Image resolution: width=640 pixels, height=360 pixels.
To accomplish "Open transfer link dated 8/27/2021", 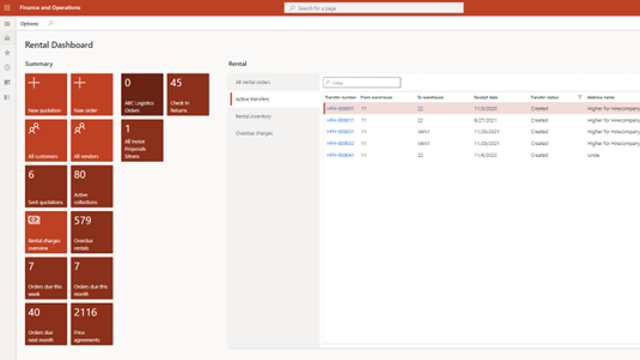I will [x=340, y=120].
